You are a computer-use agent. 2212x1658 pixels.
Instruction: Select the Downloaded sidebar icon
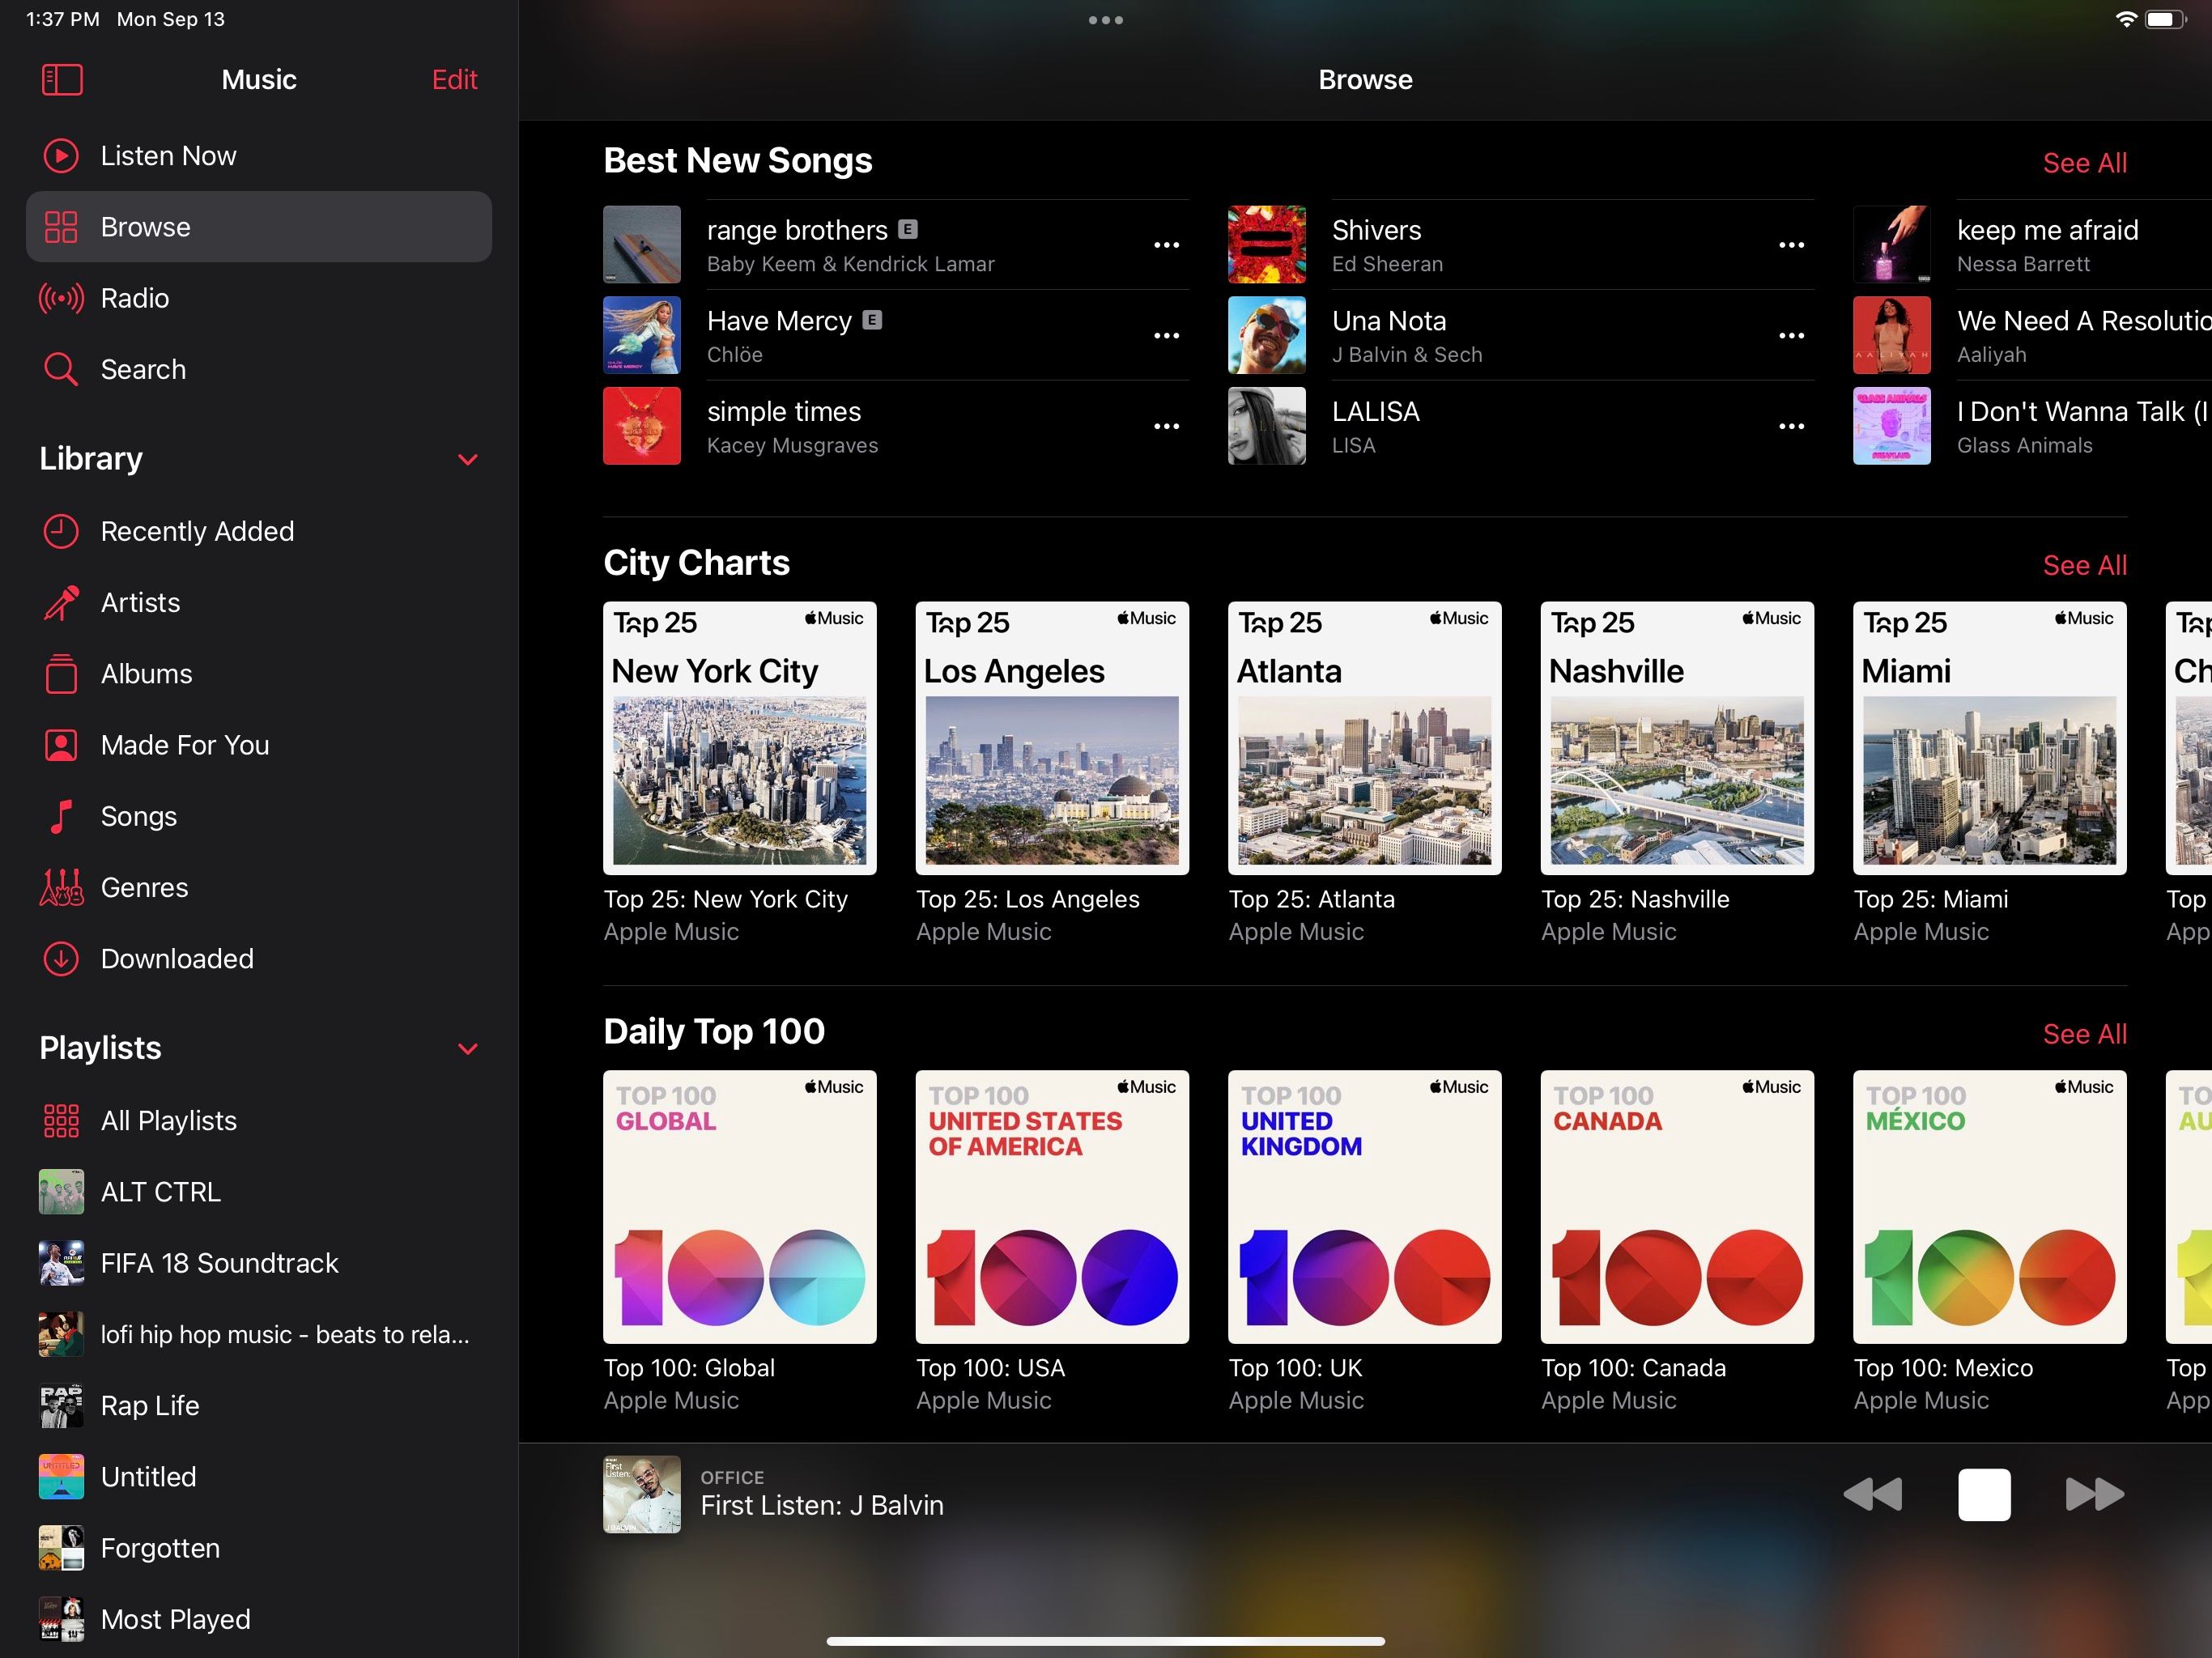tap(61, 956)
